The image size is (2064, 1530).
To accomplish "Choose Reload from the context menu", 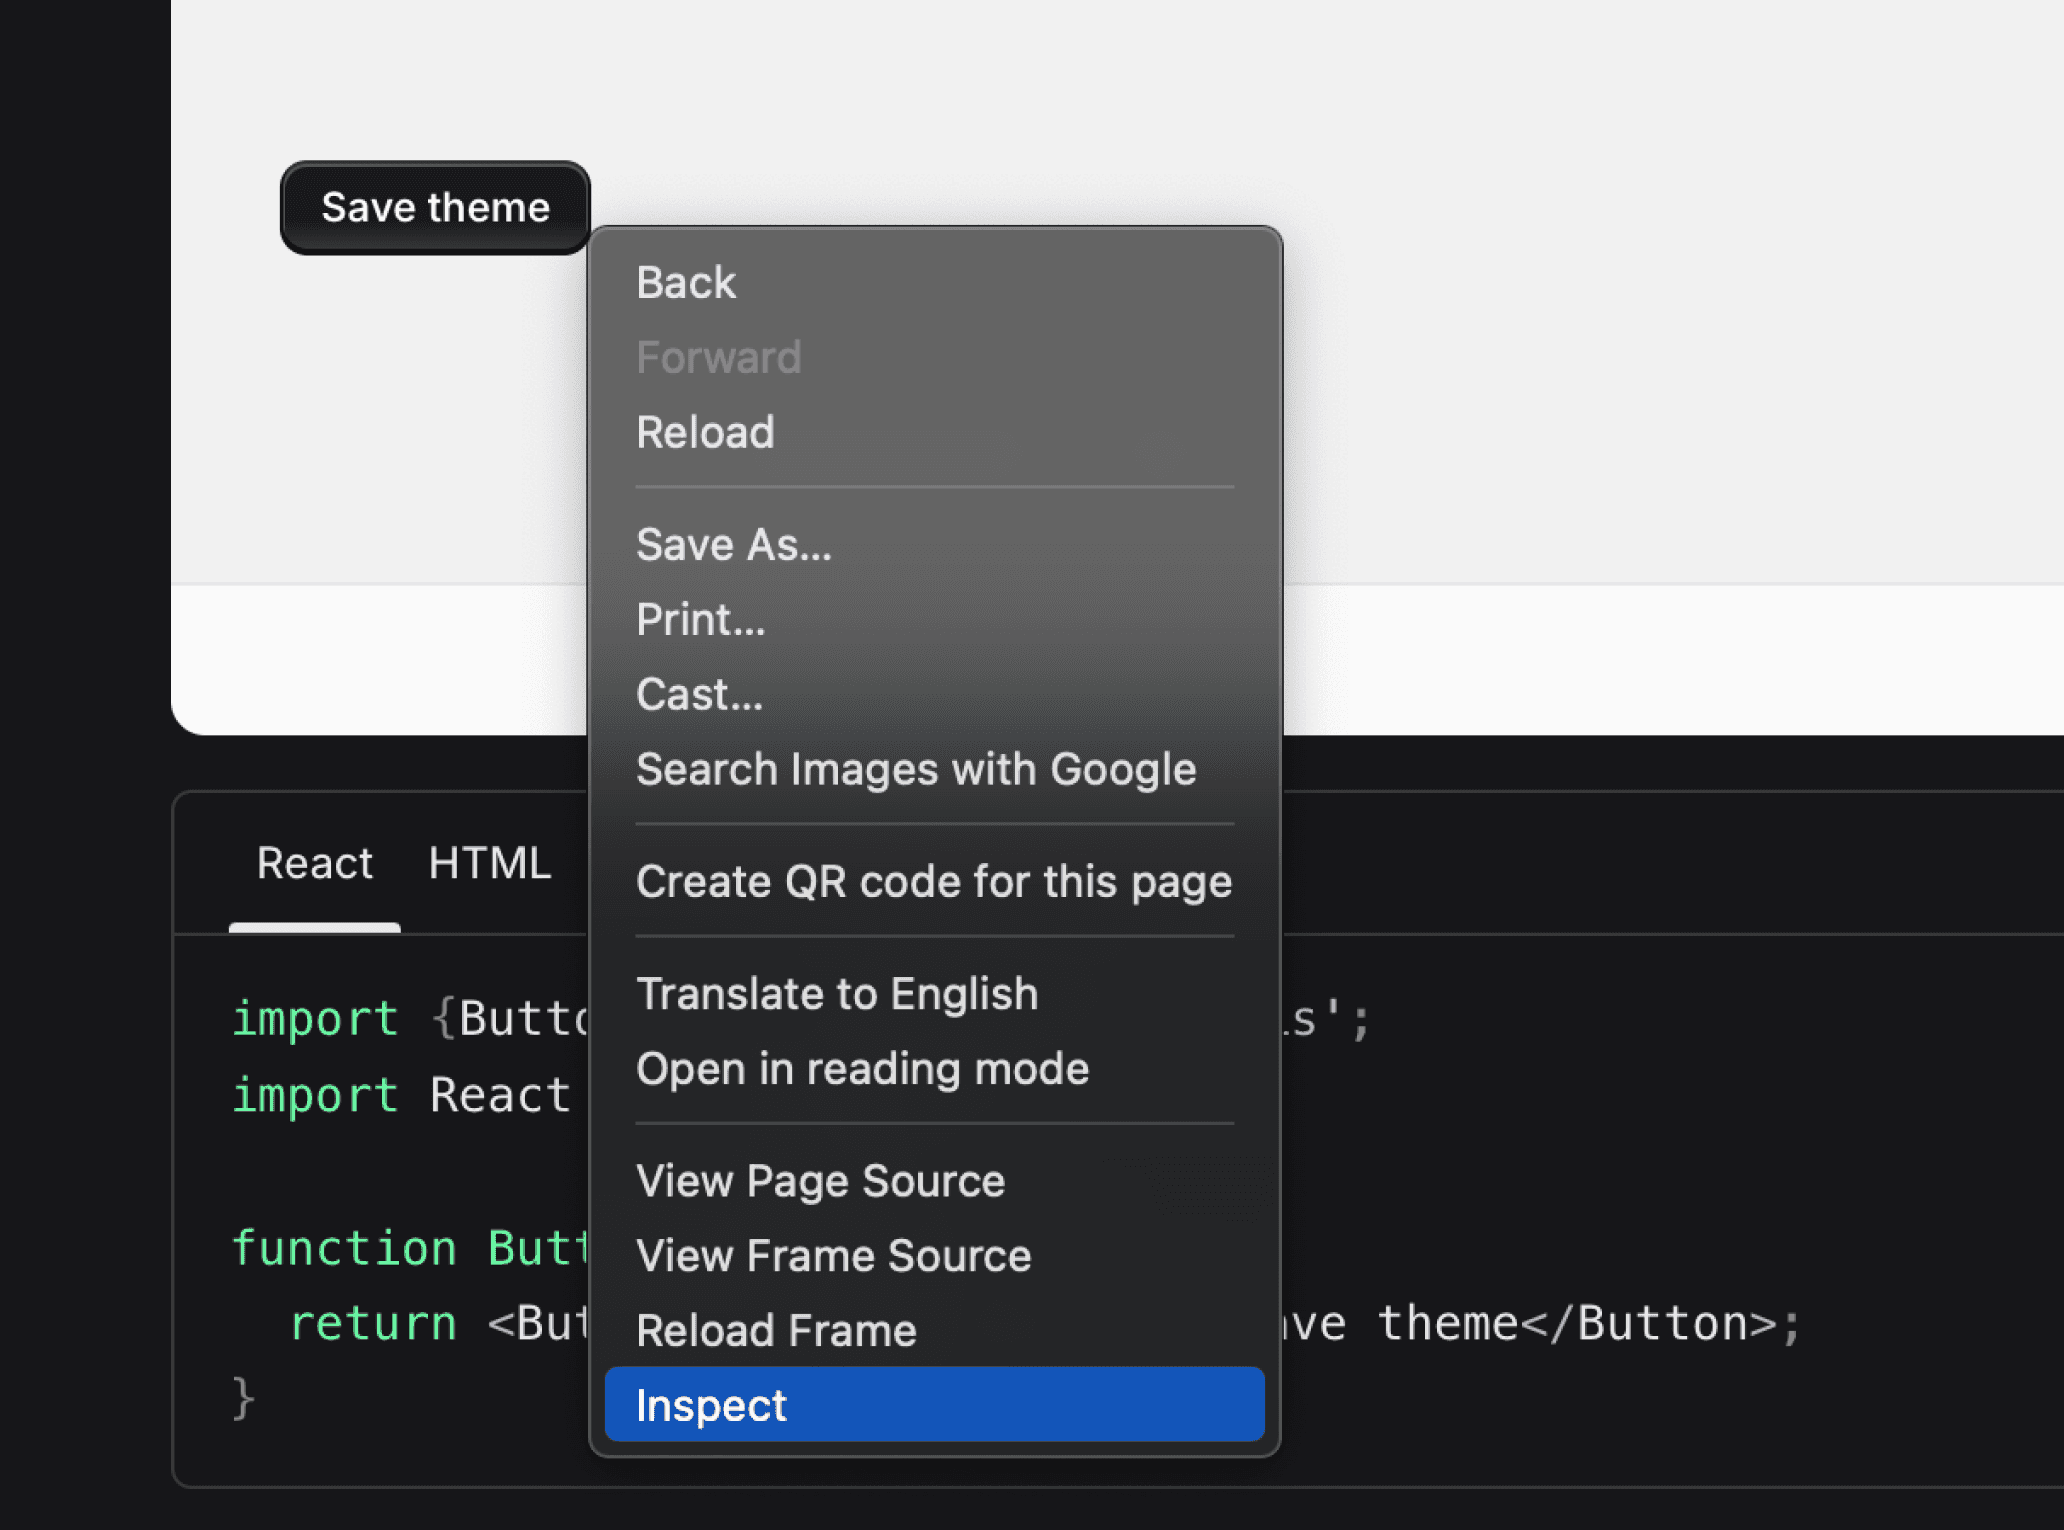I will 705,433.
